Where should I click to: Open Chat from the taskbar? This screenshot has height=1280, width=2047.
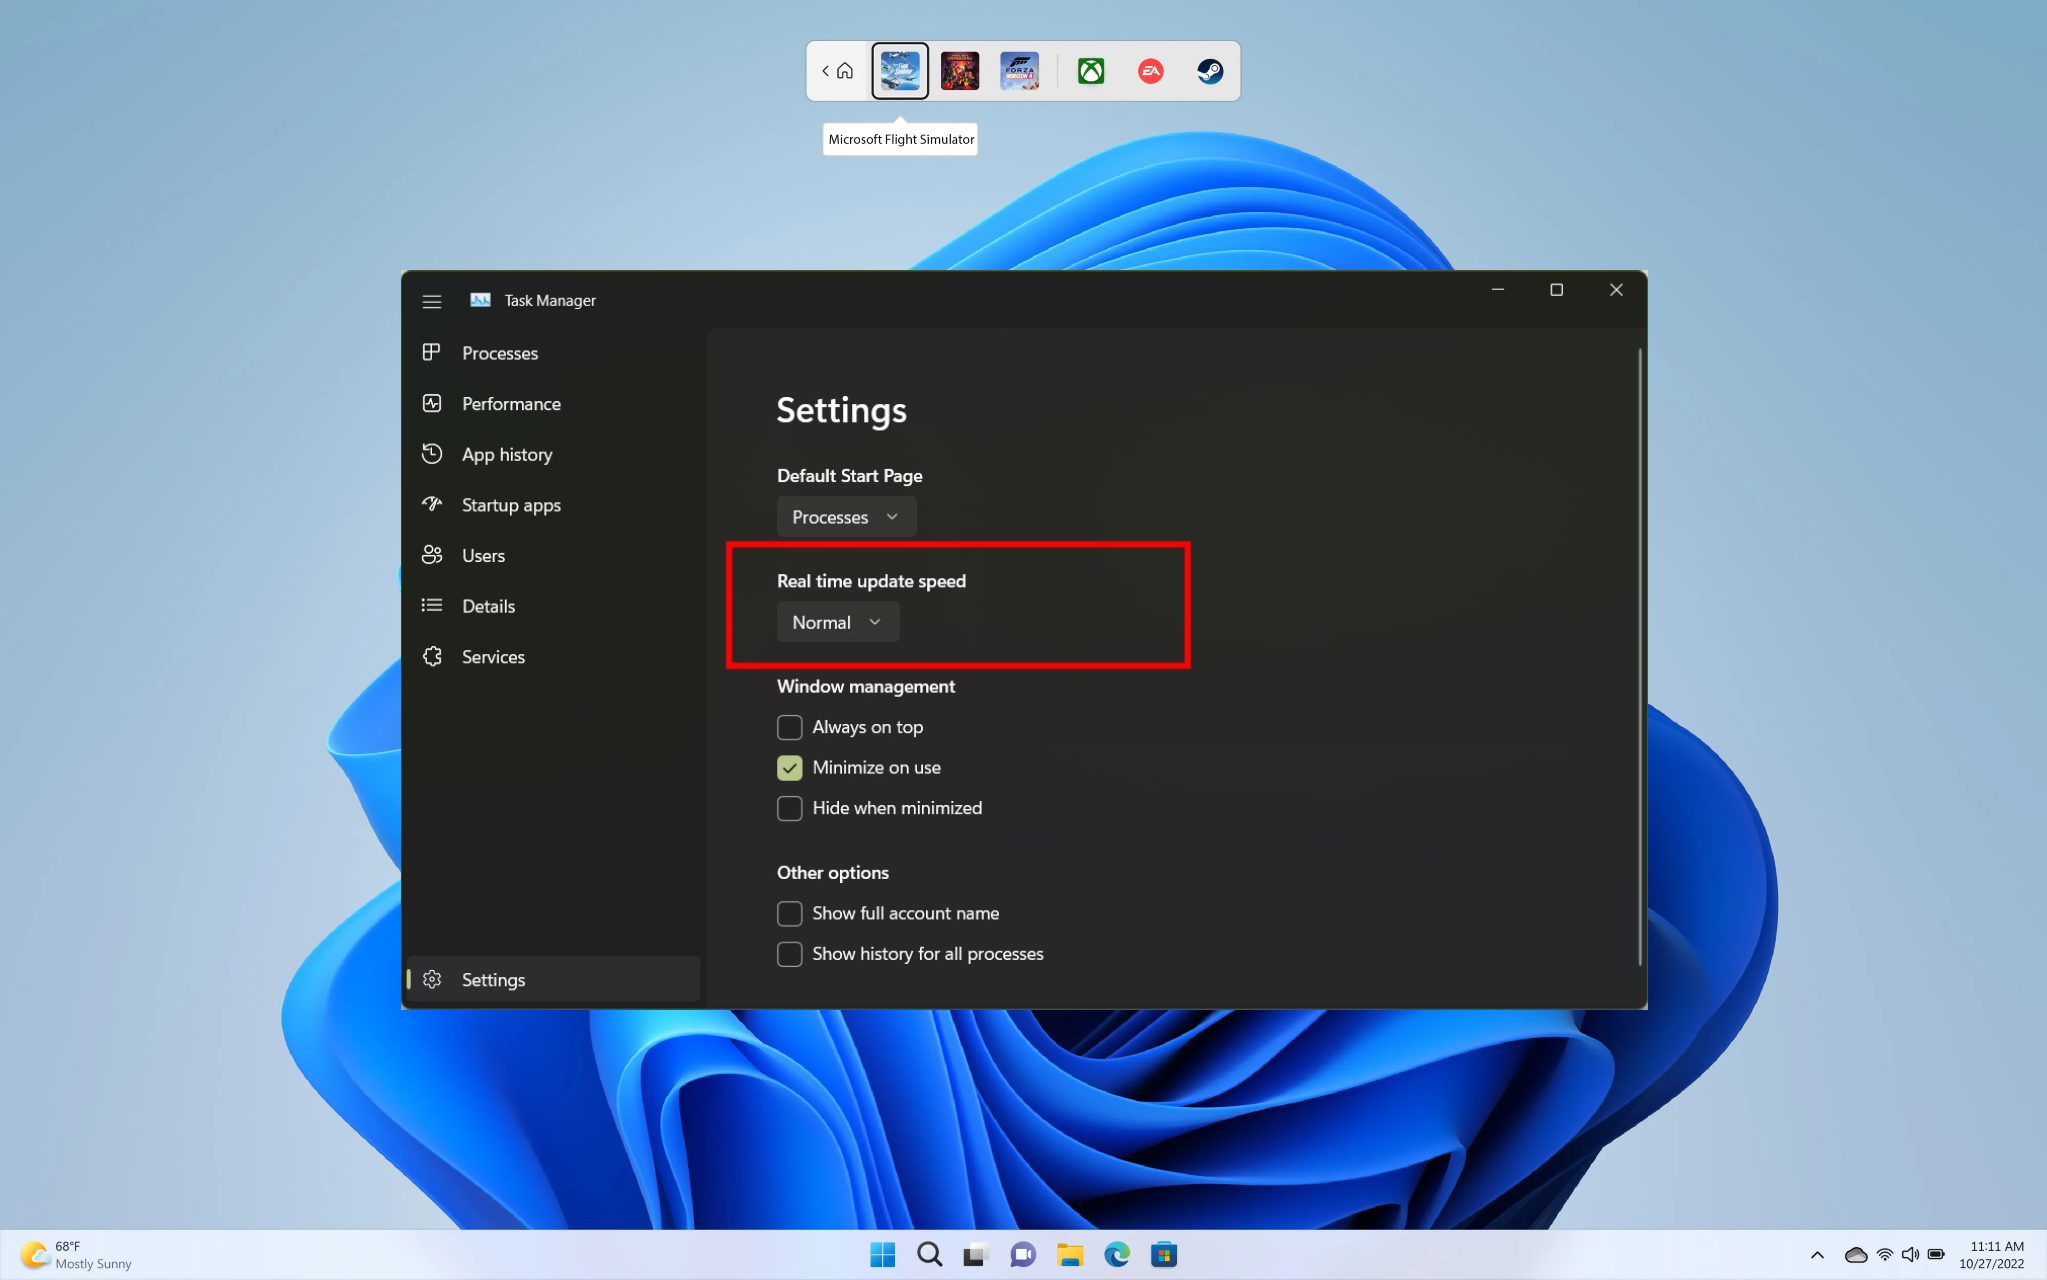pos(1023,1254)
